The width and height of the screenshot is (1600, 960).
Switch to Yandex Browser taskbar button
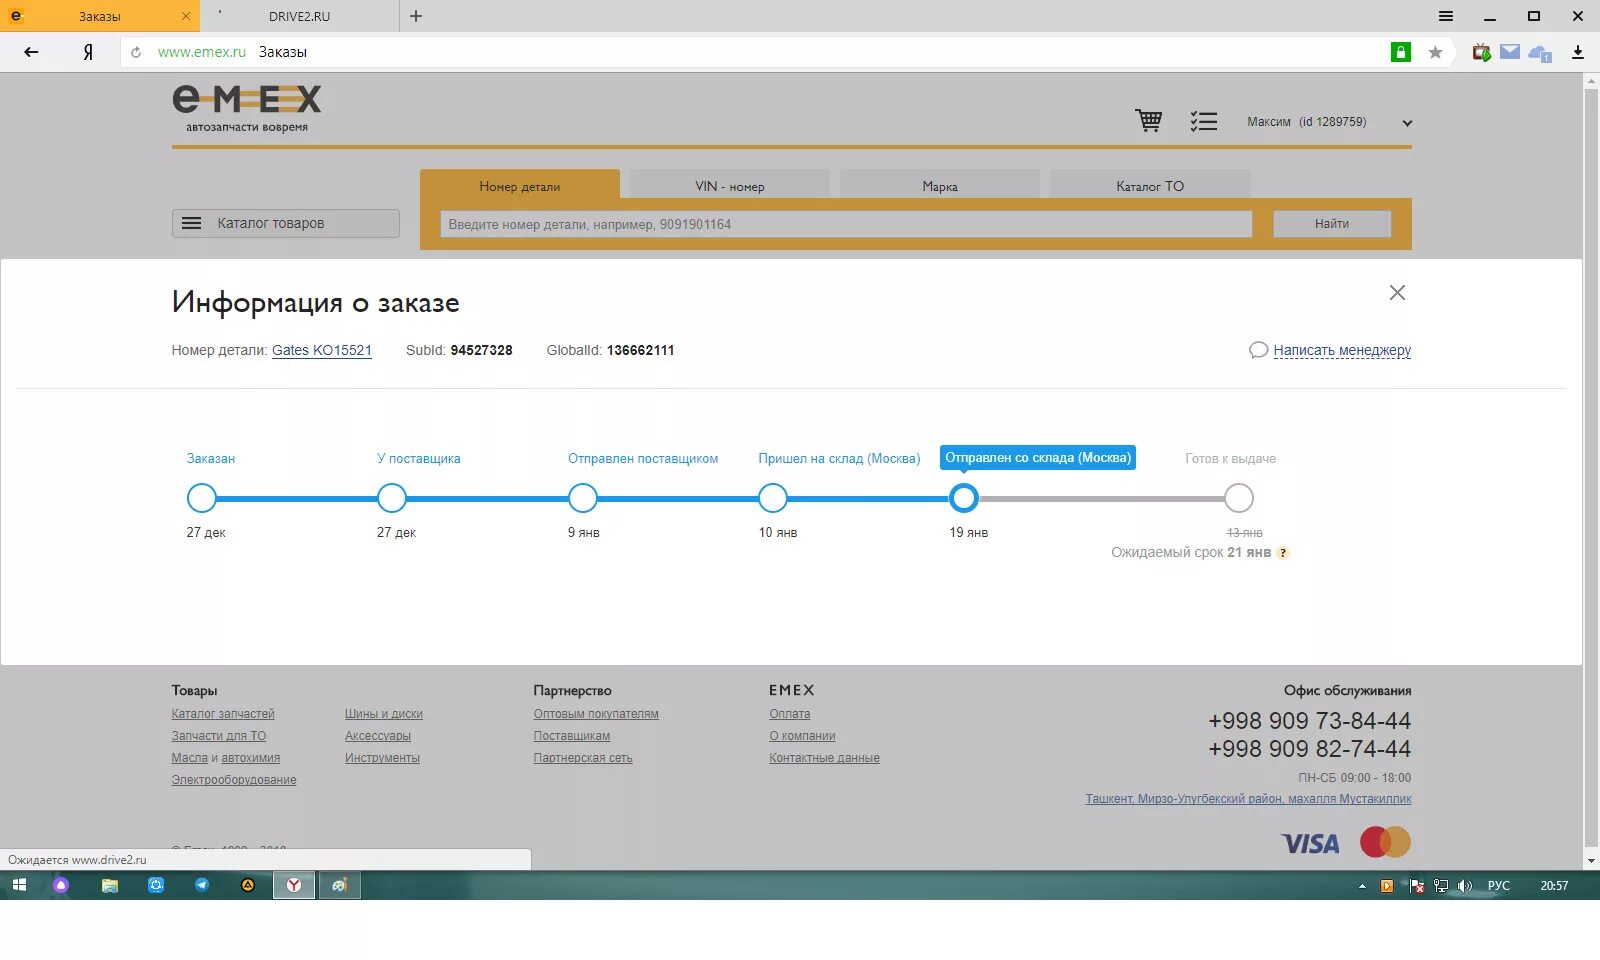[x=294, y=885]
